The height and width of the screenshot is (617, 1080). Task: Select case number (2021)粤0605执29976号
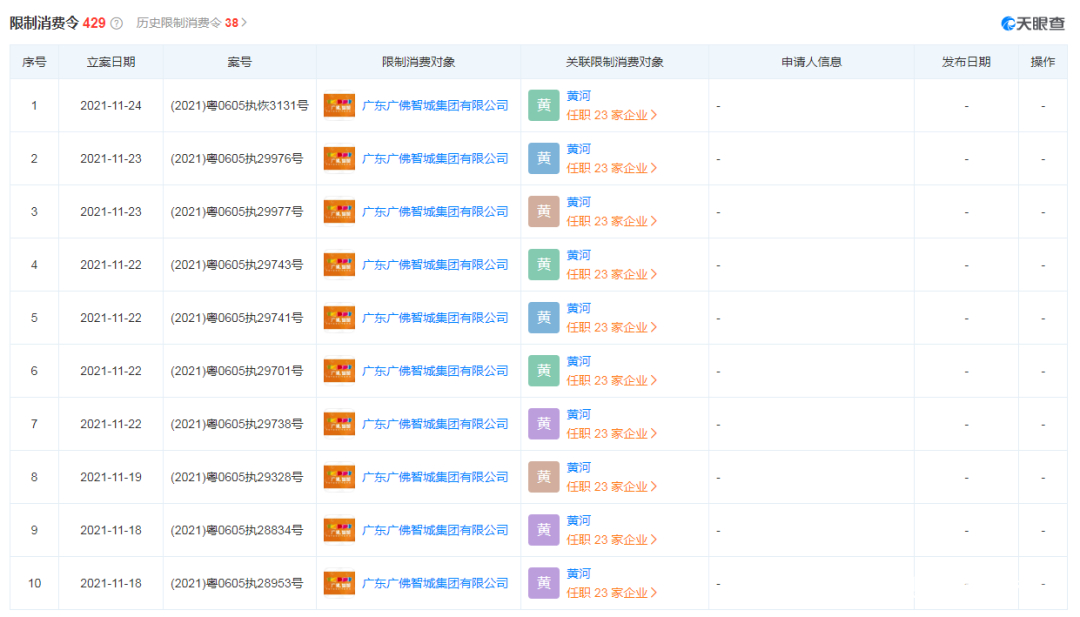tap(236, 158)
